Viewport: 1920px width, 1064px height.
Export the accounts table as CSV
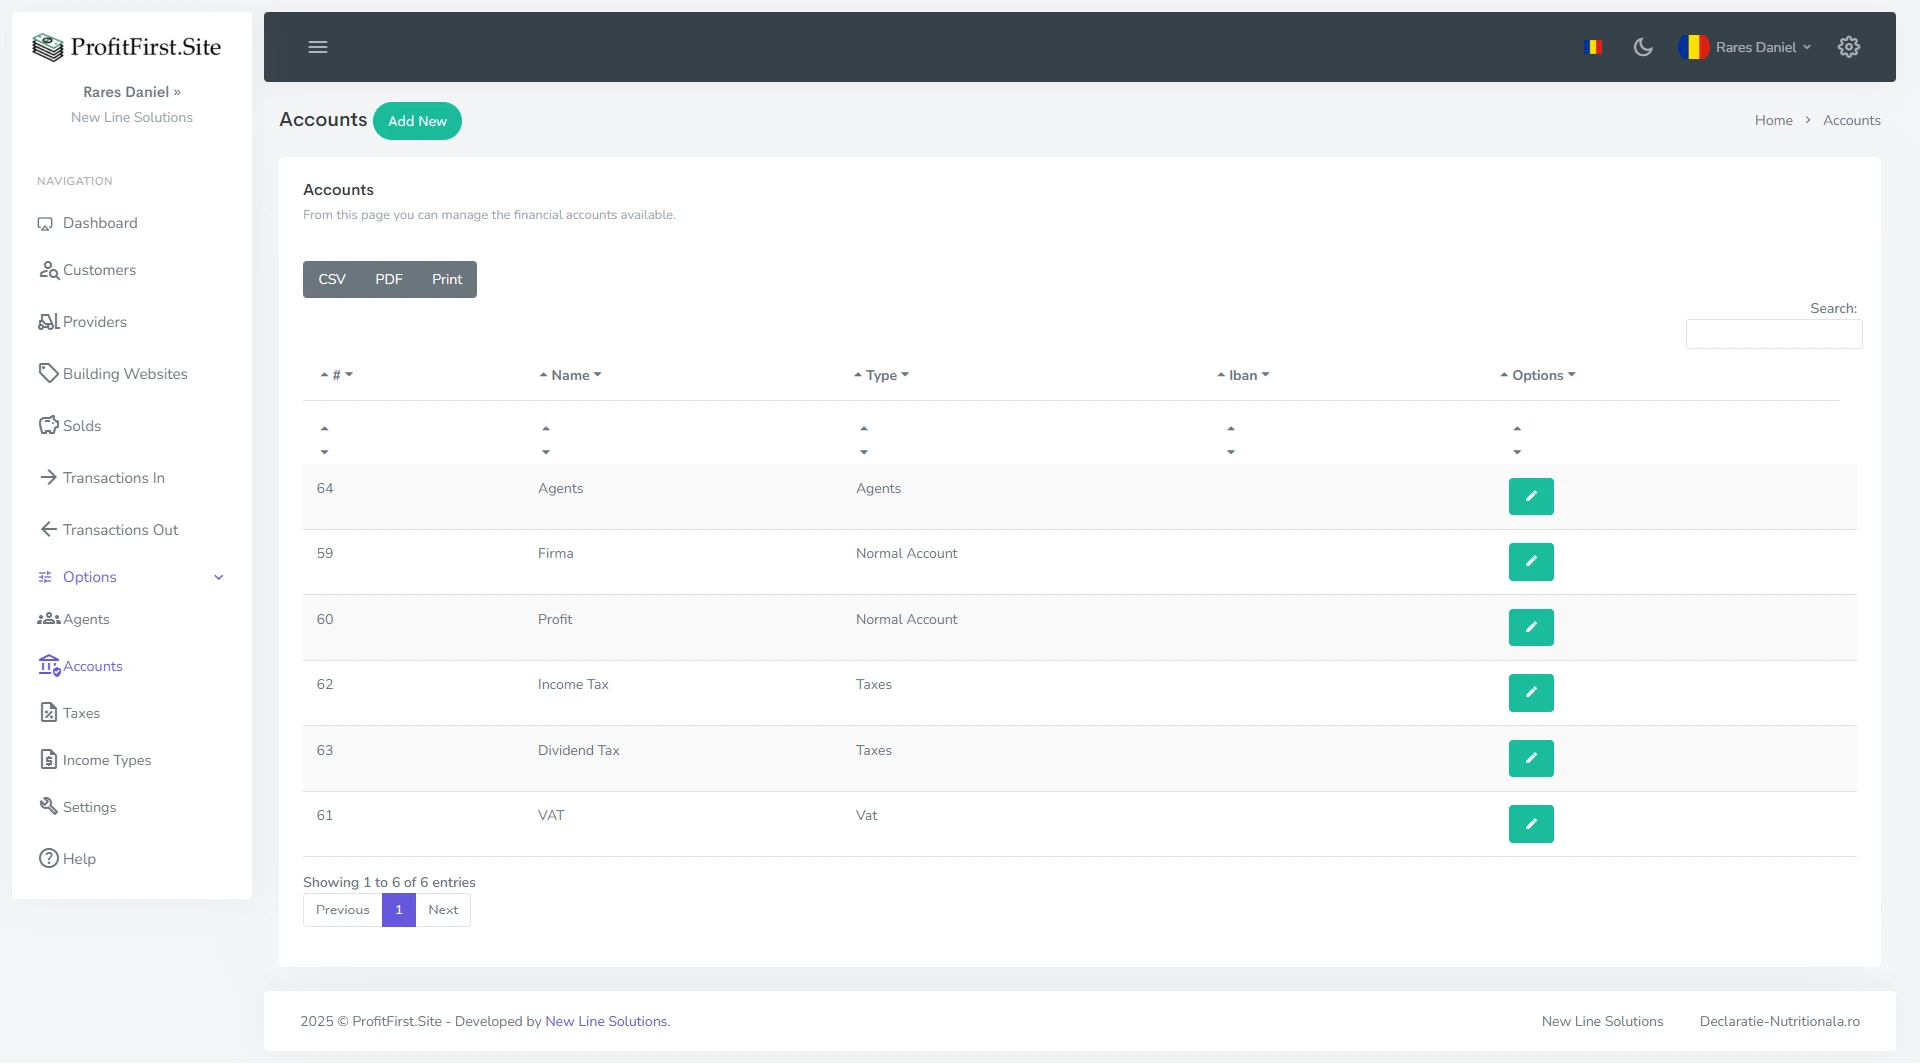coord(332,280)
